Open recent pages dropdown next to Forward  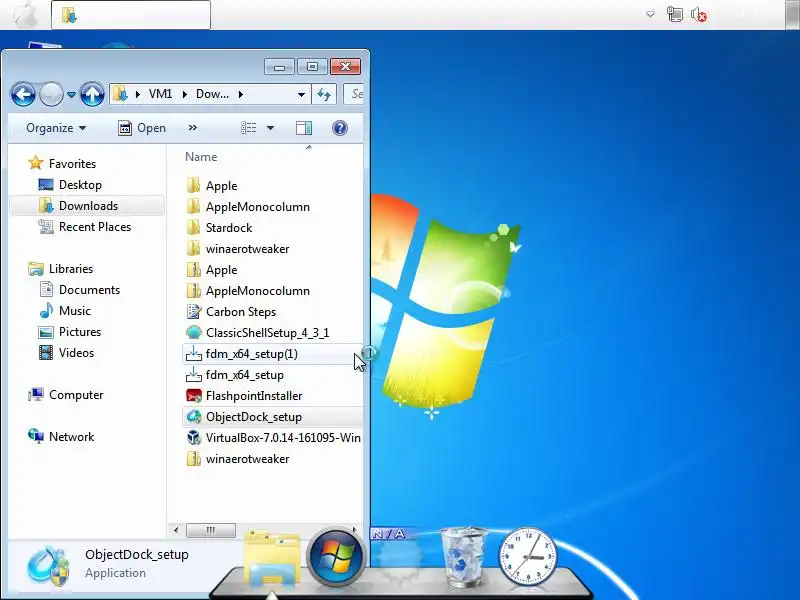point(71,94)
